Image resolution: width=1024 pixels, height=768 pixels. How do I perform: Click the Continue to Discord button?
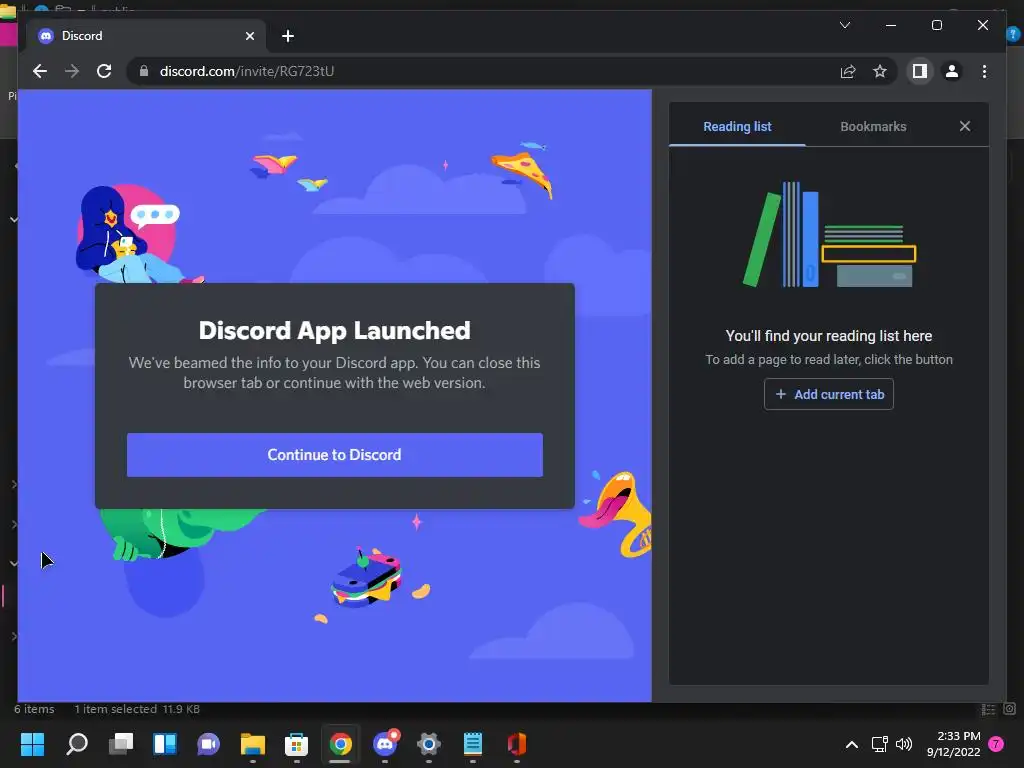tap(334, 455)
